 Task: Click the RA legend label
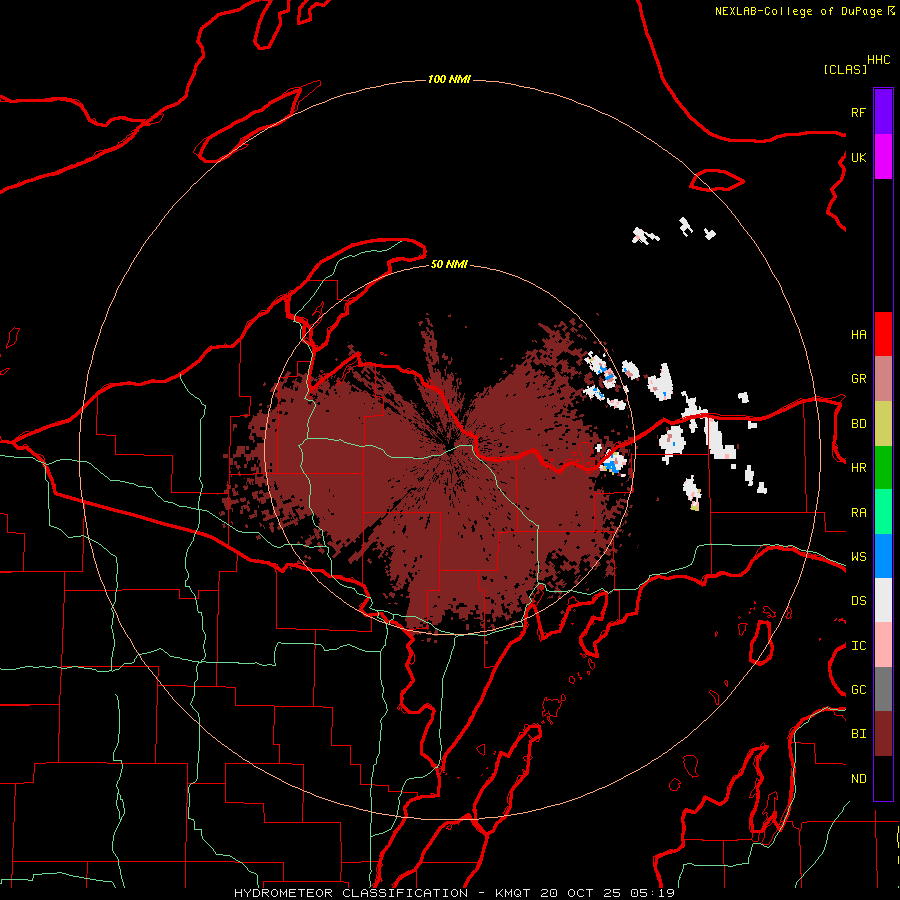tap(858, 513)
